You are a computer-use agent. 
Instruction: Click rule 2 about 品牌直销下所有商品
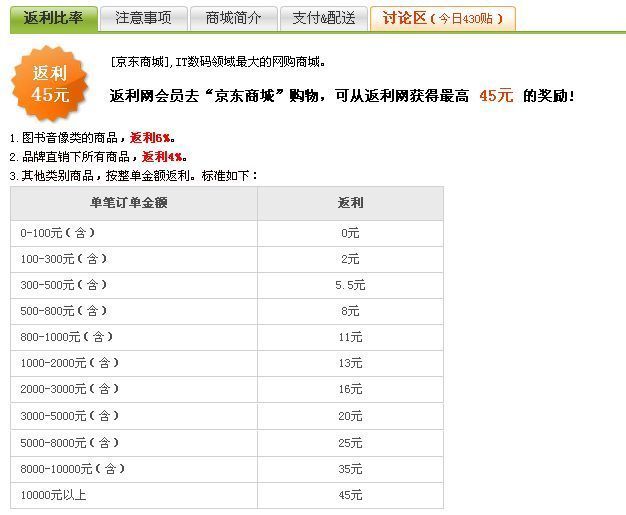click(98, 156)
